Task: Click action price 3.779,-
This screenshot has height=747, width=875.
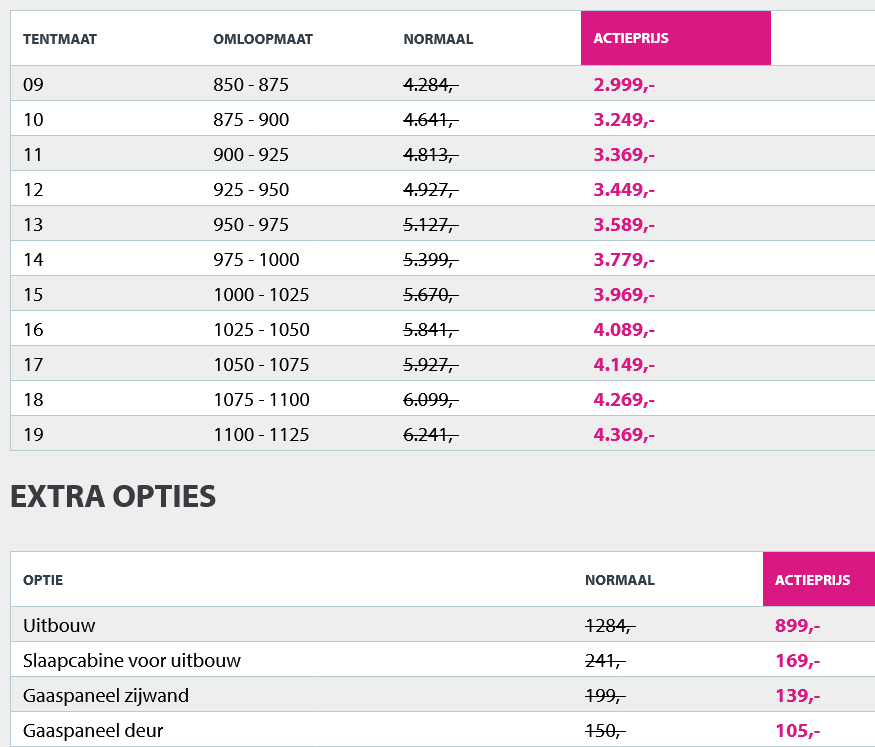Action: pos(624,260)
